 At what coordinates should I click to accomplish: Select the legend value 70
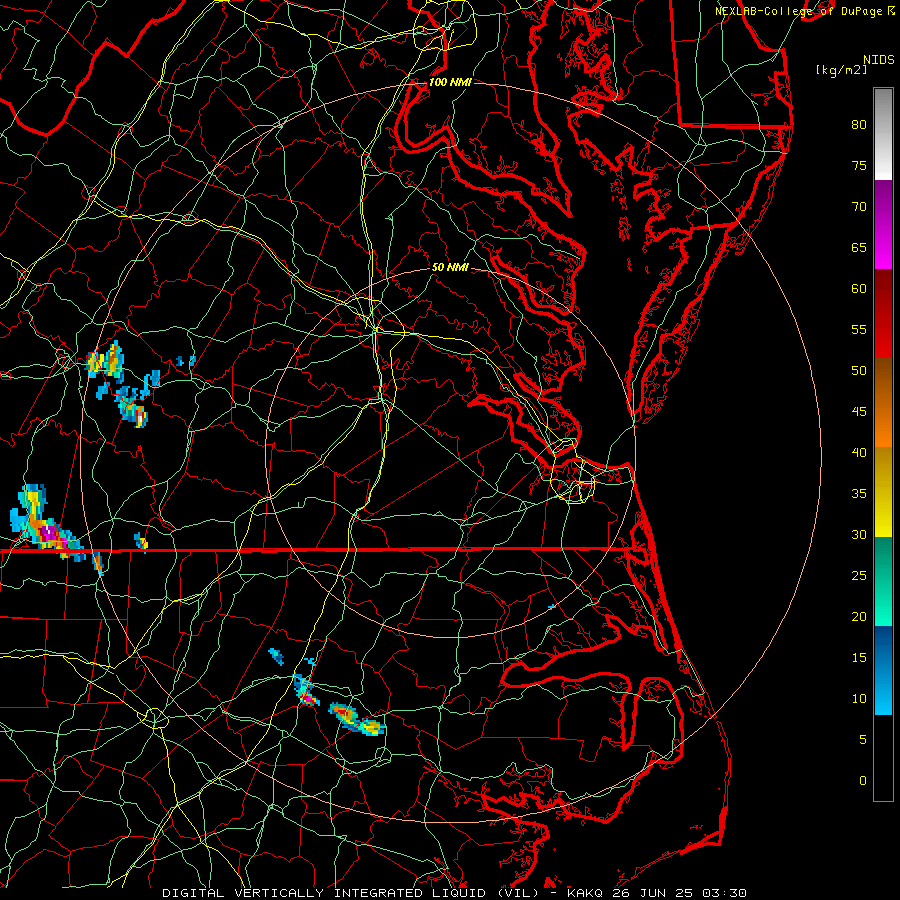(859, 207)
